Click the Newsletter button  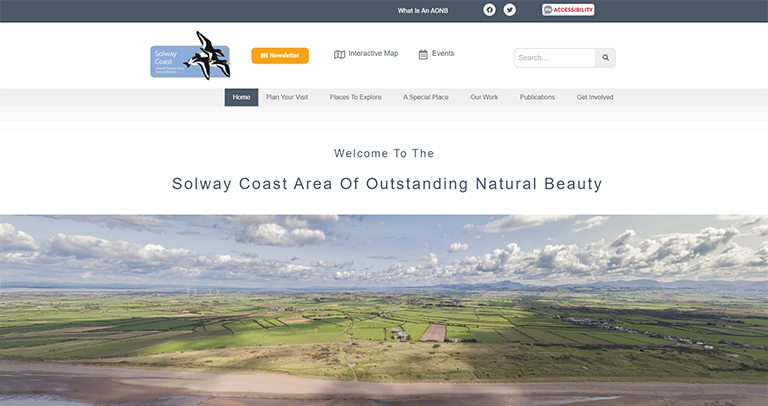(x=280, y=55)
